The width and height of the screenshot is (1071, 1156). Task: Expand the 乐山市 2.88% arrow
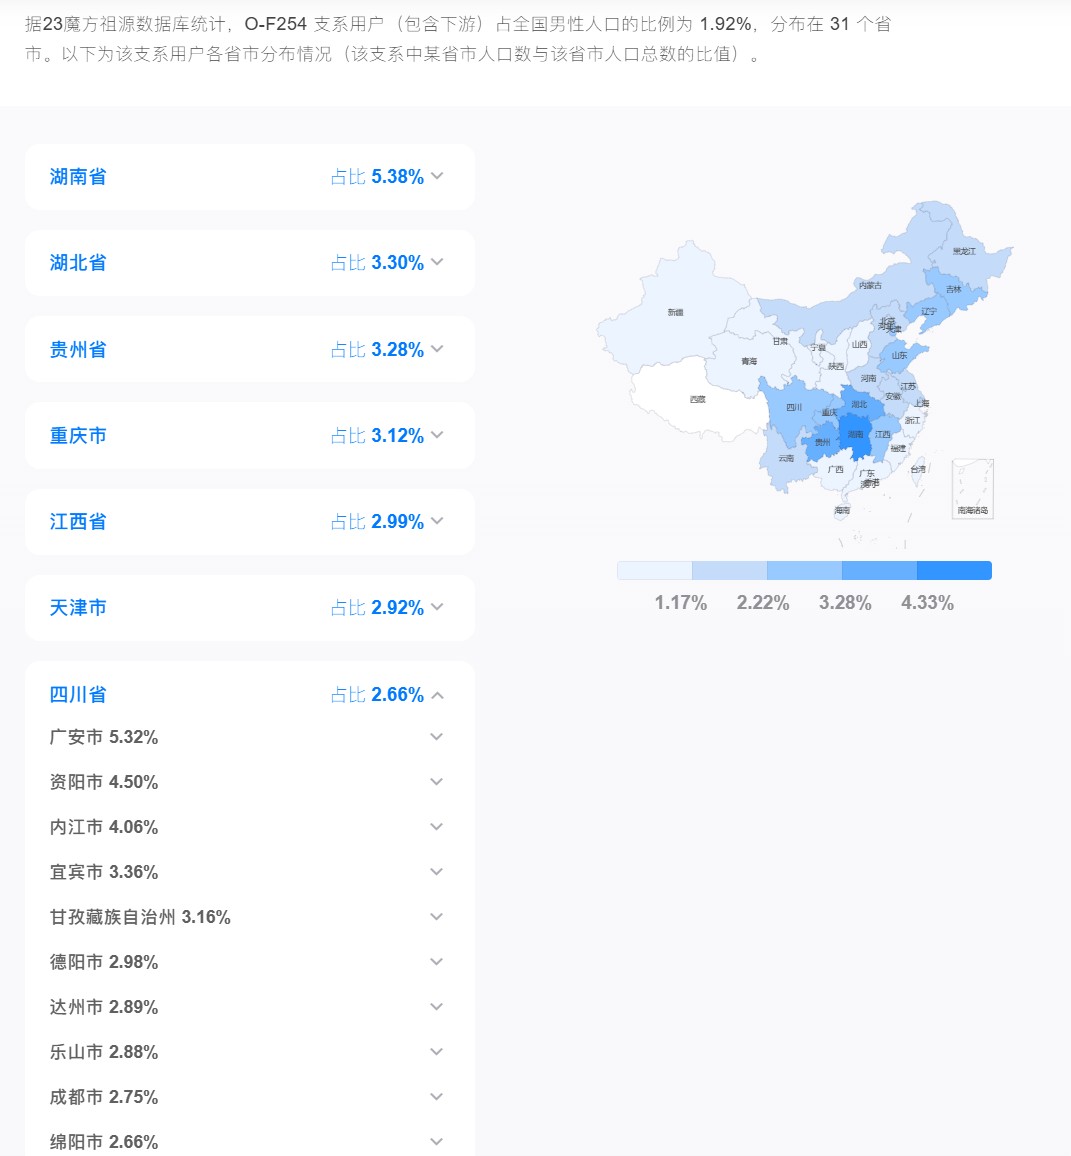[436, 1052]
